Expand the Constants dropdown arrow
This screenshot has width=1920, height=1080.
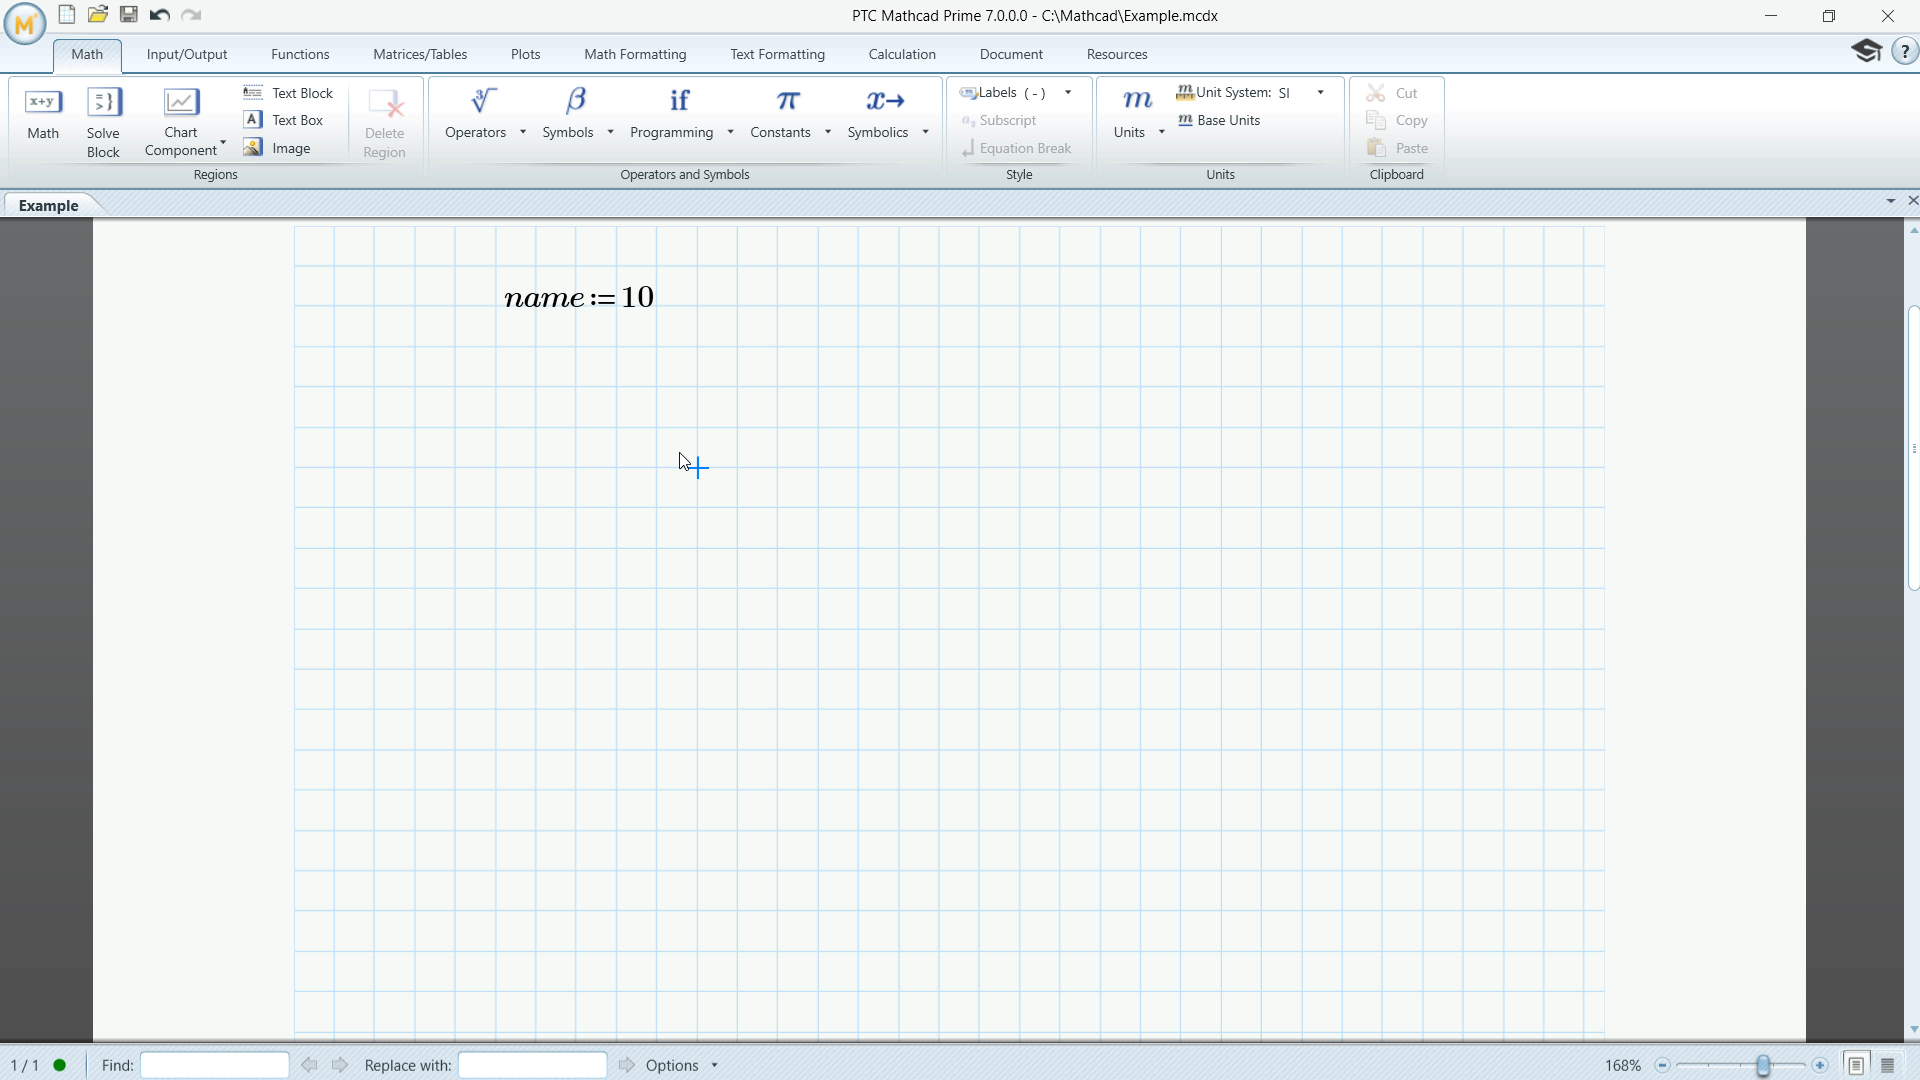tap(828, 132)
